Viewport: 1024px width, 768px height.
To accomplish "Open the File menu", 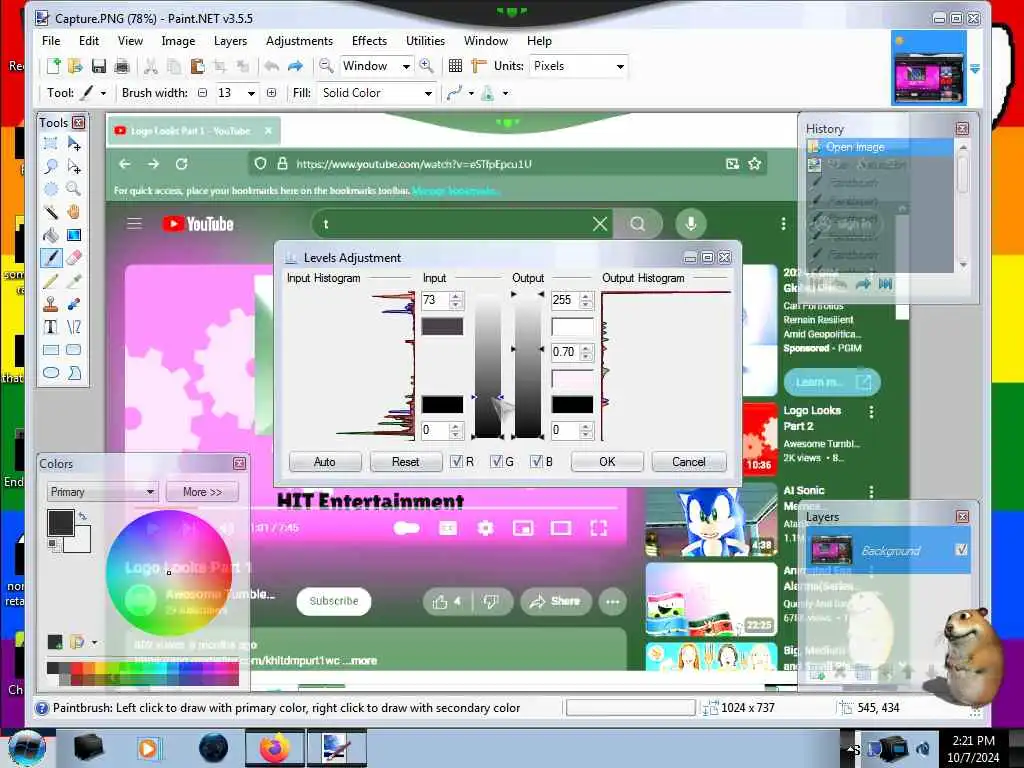I will pyautogui.click(x=51, y=40).
